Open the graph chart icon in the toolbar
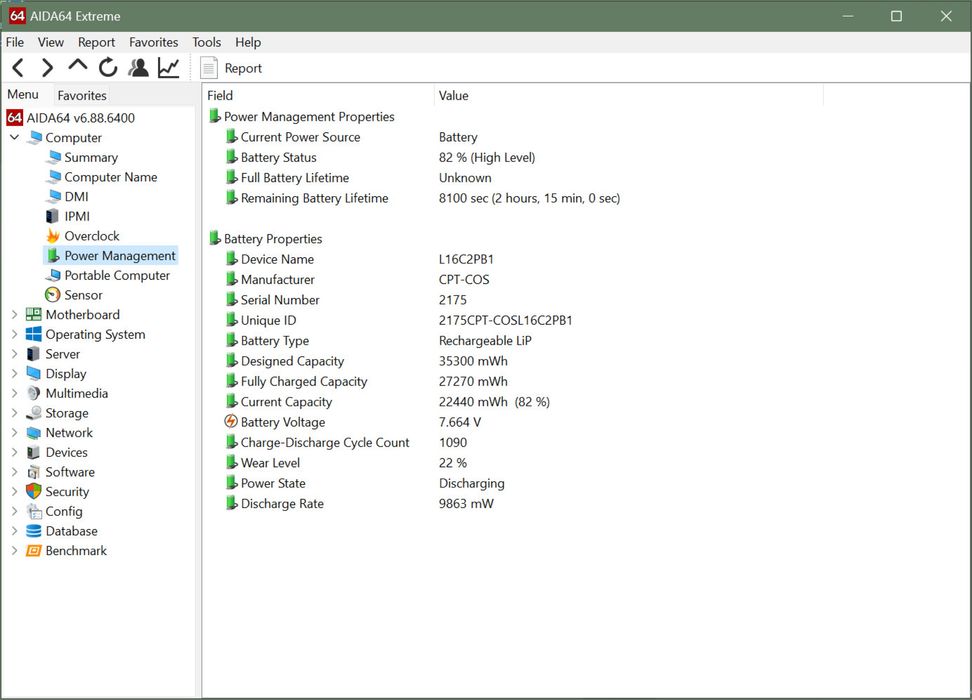 [168, 68]
